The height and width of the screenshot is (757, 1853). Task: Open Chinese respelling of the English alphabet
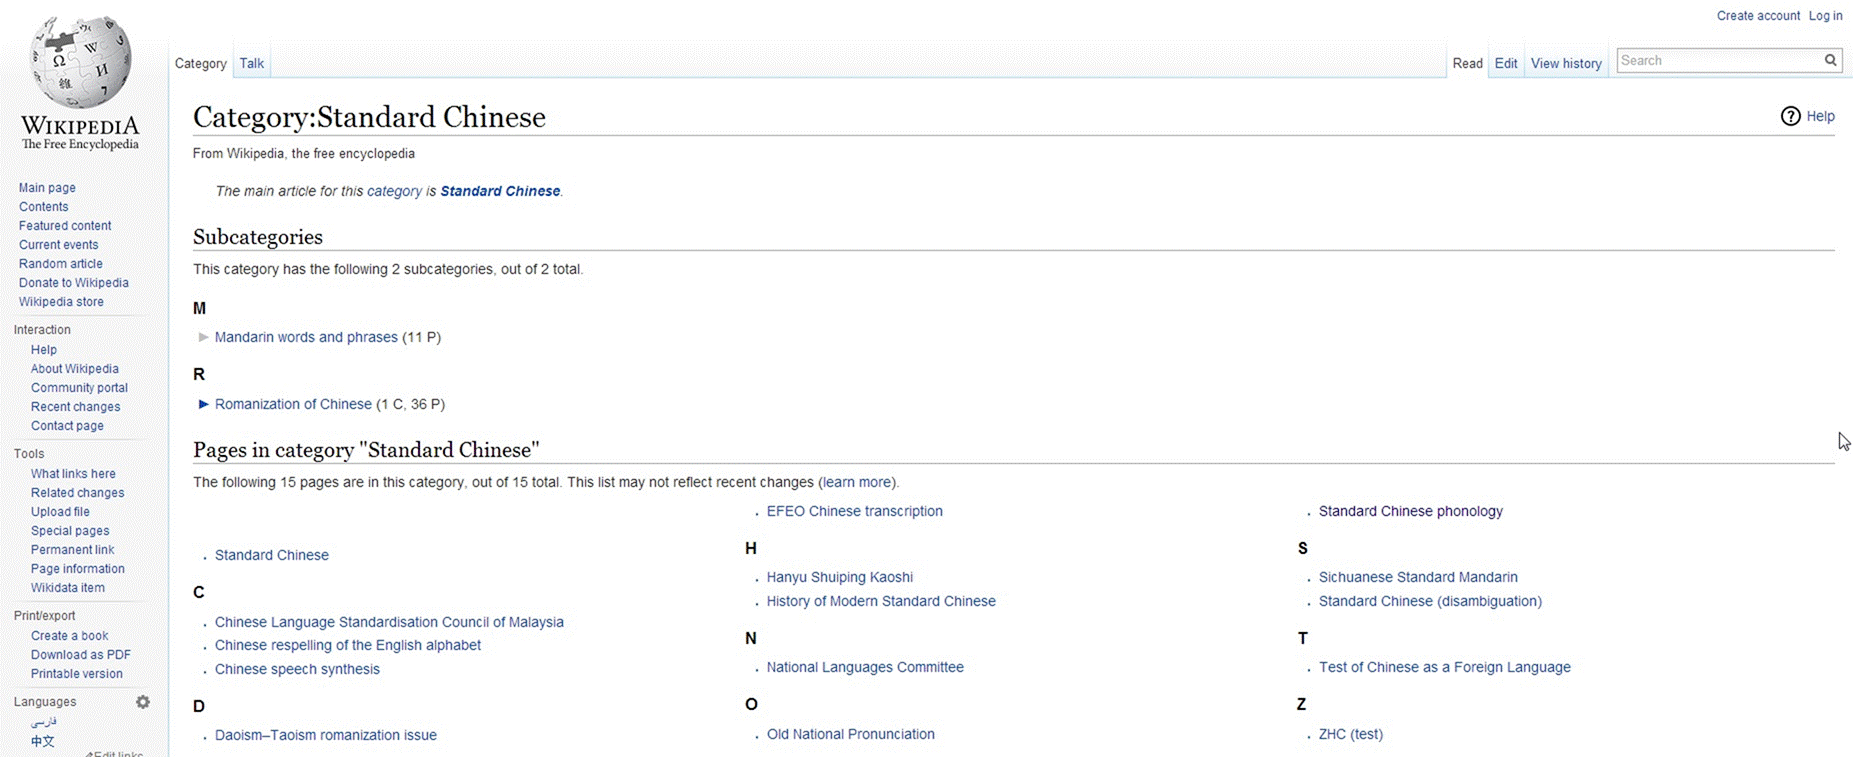[x=348, y=645]
